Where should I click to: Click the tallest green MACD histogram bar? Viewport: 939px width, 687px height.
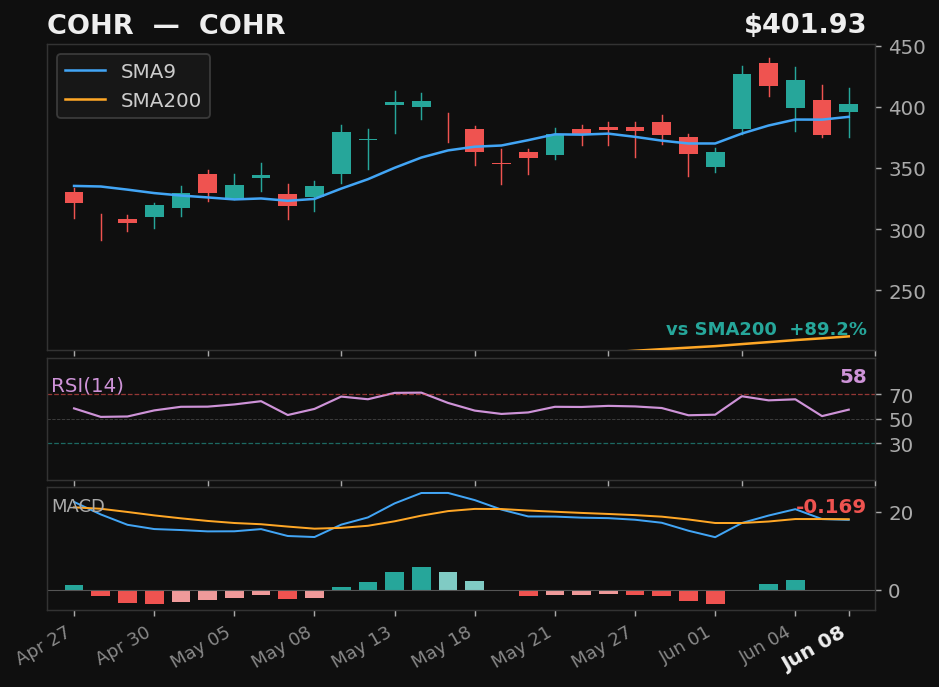[x=422, y=579]
